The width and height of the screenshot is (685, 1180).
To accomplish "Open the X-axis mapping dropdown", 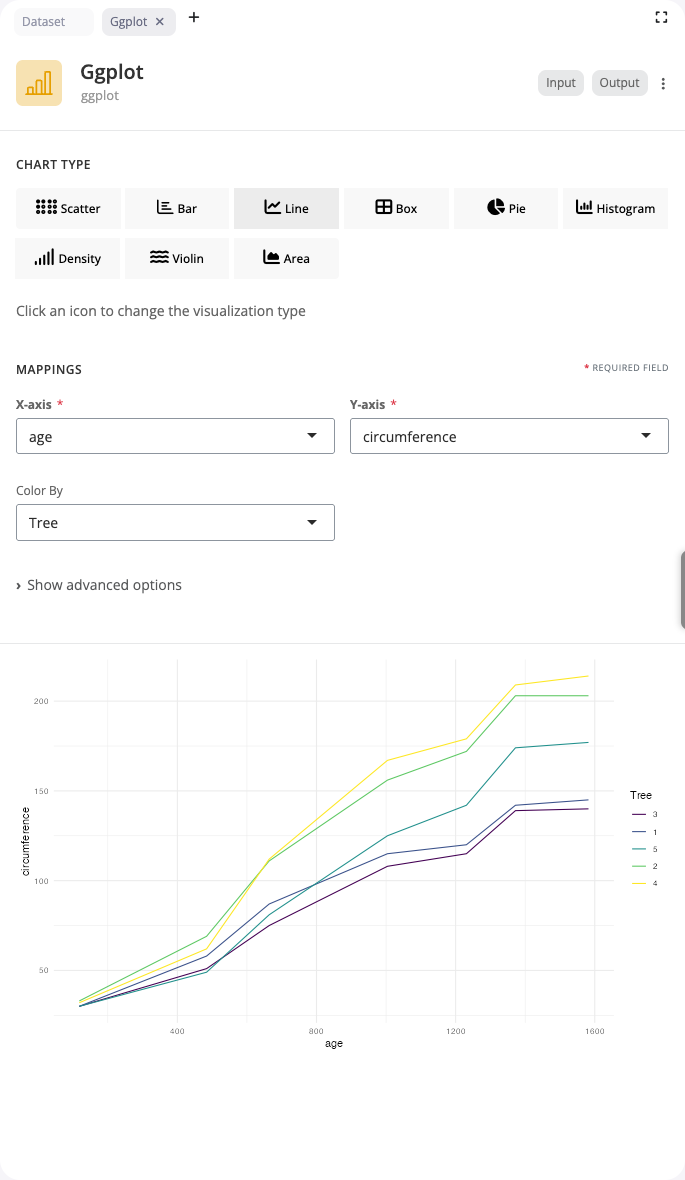I will 175,436.
